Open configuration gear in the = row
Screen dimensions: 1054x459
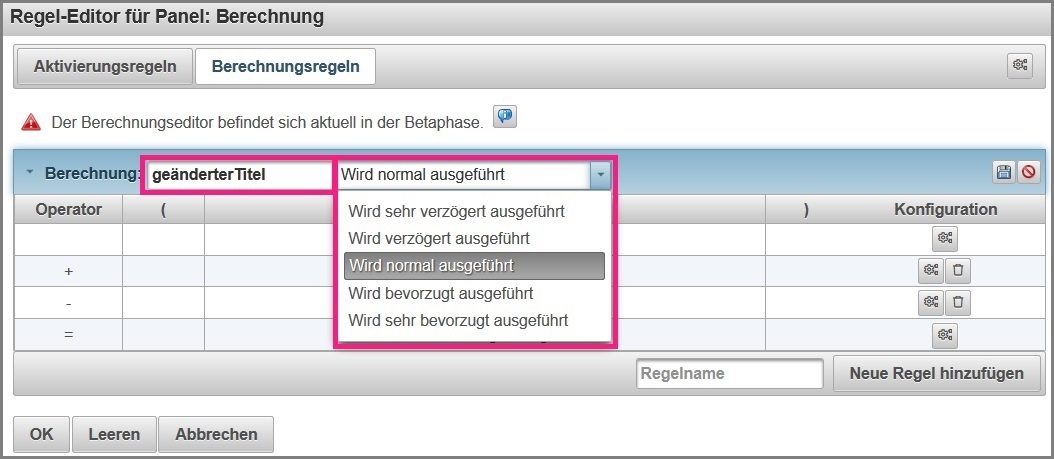pos(944,335)
